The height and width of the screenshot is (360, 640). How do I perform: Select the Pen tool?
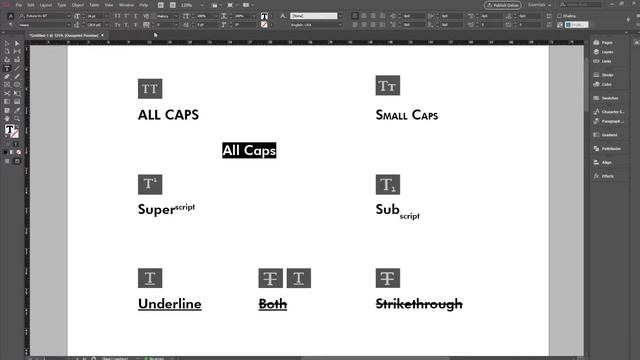coord(7,76)
